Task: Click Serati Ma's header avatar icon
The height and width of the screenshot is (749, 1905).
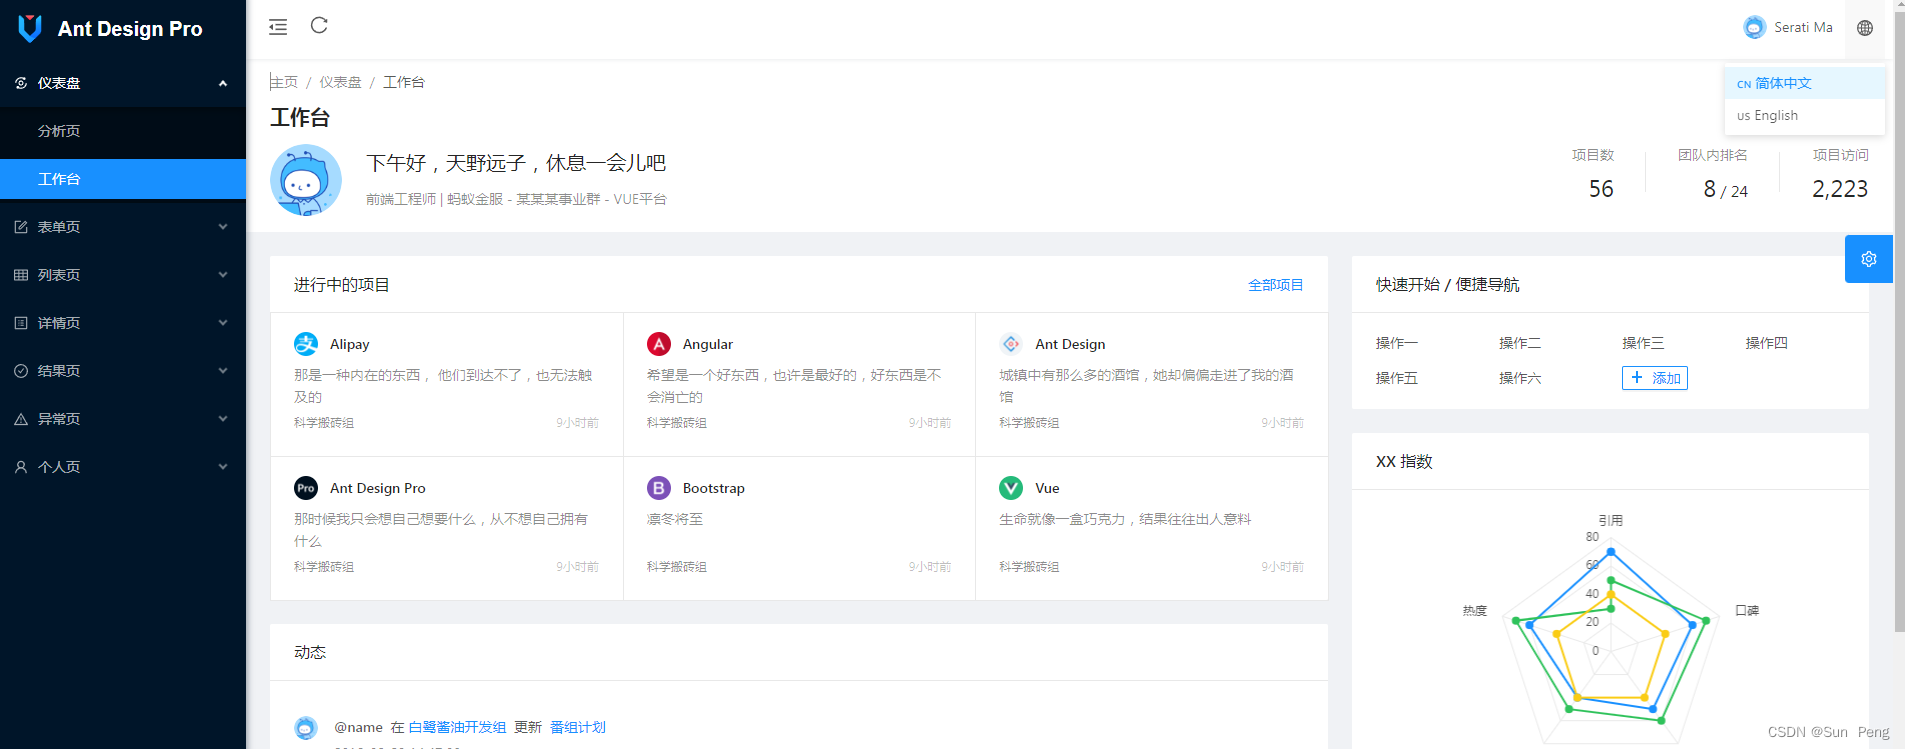Action: [1754, 27]
